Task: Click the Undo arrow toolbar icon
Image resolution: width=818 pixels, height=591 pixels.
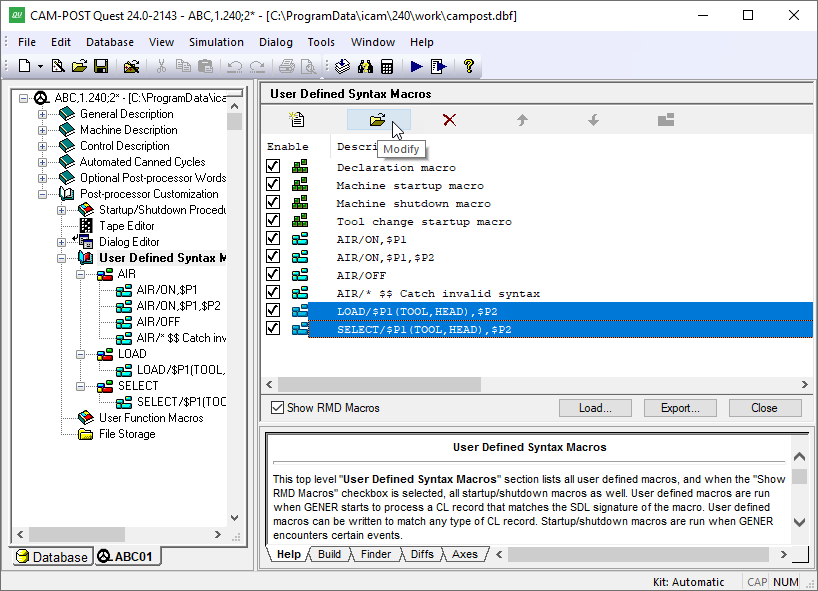Action: point(235,66)
